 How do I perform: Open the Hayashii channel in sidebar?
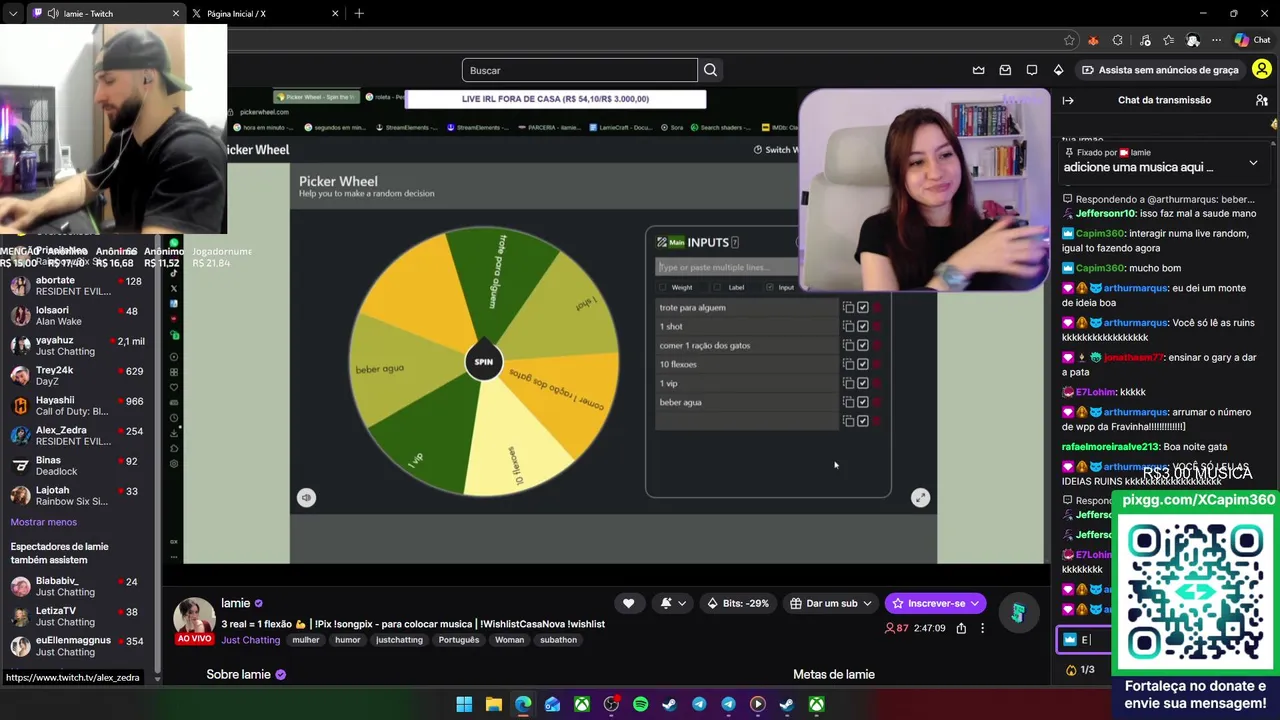point(78,405)
